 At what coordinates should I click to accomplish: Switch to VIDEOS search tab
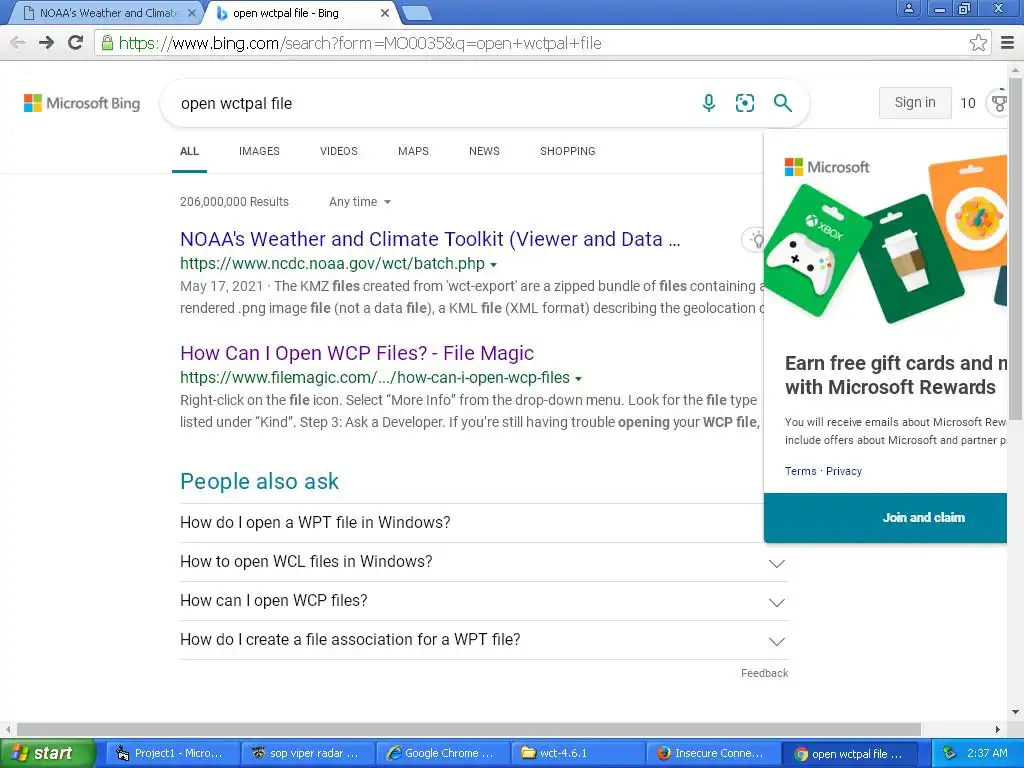coord(339,152)
